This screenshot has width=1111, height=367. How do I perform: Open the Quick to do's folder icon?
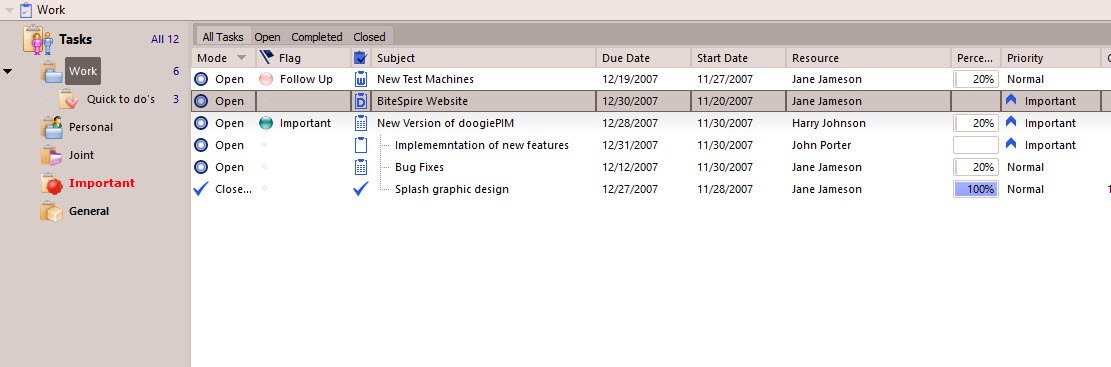(x=69, y=99)
